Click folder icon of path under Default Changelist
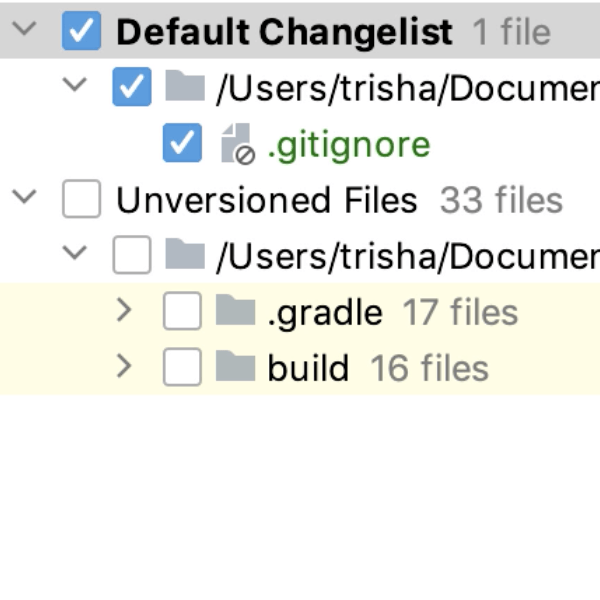 185,88
